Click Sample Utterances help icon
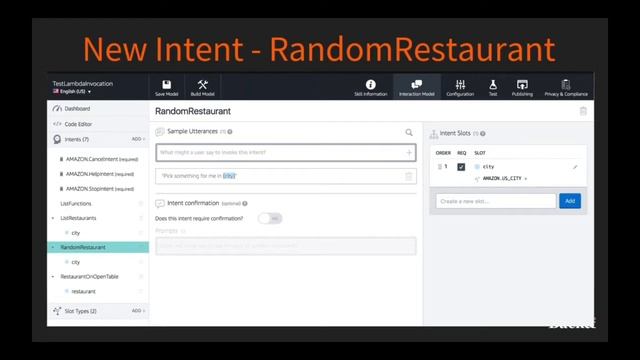Image resolution: width=640 pixels, height=360 pixels. pyautogui.click(x=230, y=132)
